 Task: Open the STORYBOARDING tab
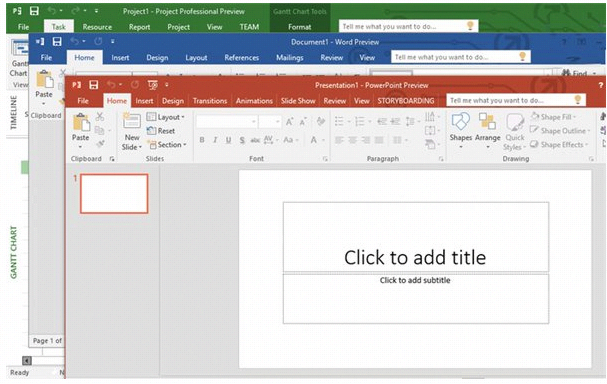pos(406,101)
